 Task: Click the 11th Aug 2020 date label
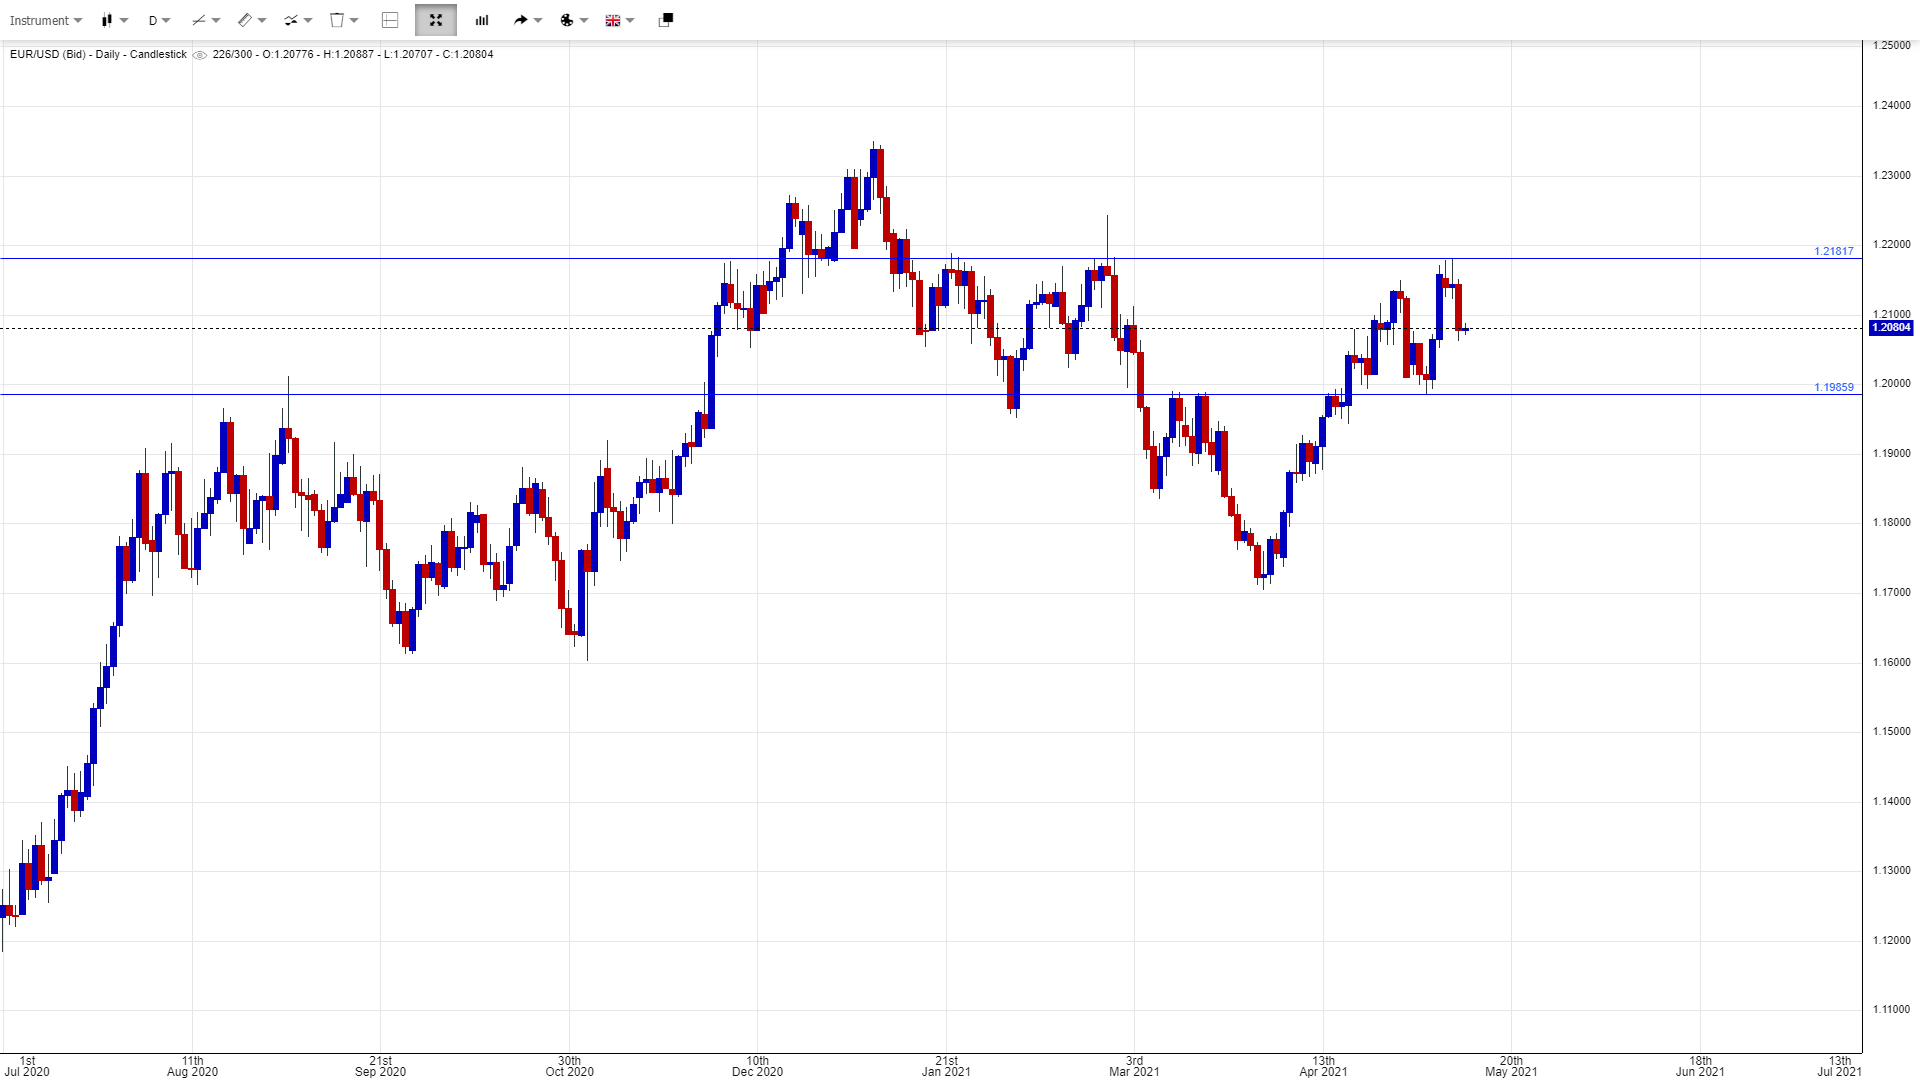point(192,1066)
